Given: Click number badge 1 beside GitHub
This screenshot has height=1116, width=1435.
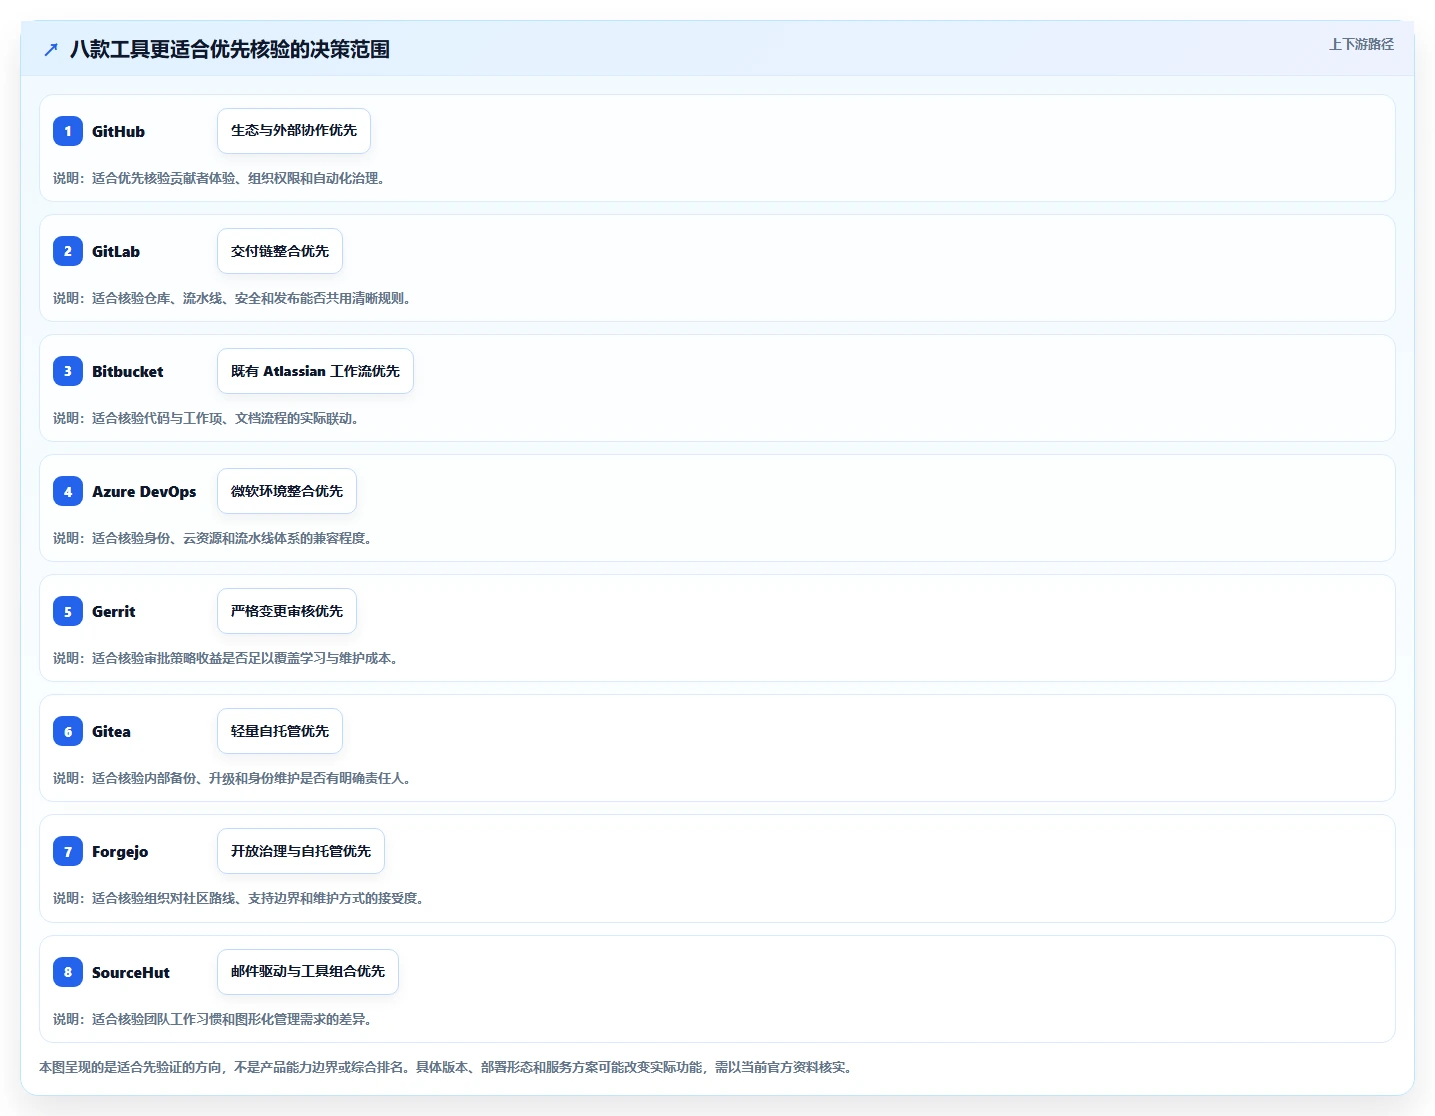Looking at the screenshot, I should [x=68, y=131].
